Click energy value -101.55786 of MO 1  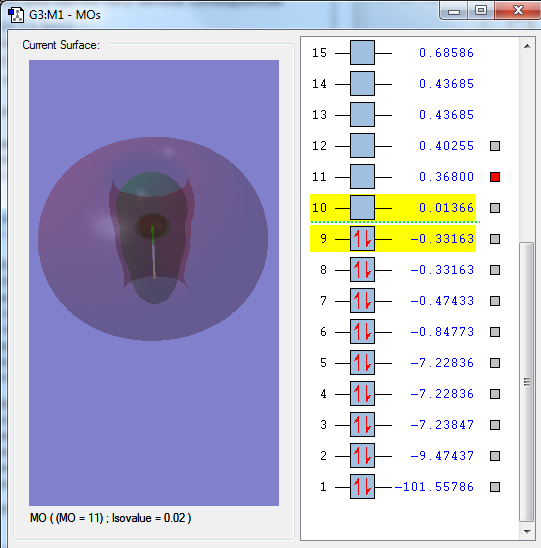pos(434,486)
